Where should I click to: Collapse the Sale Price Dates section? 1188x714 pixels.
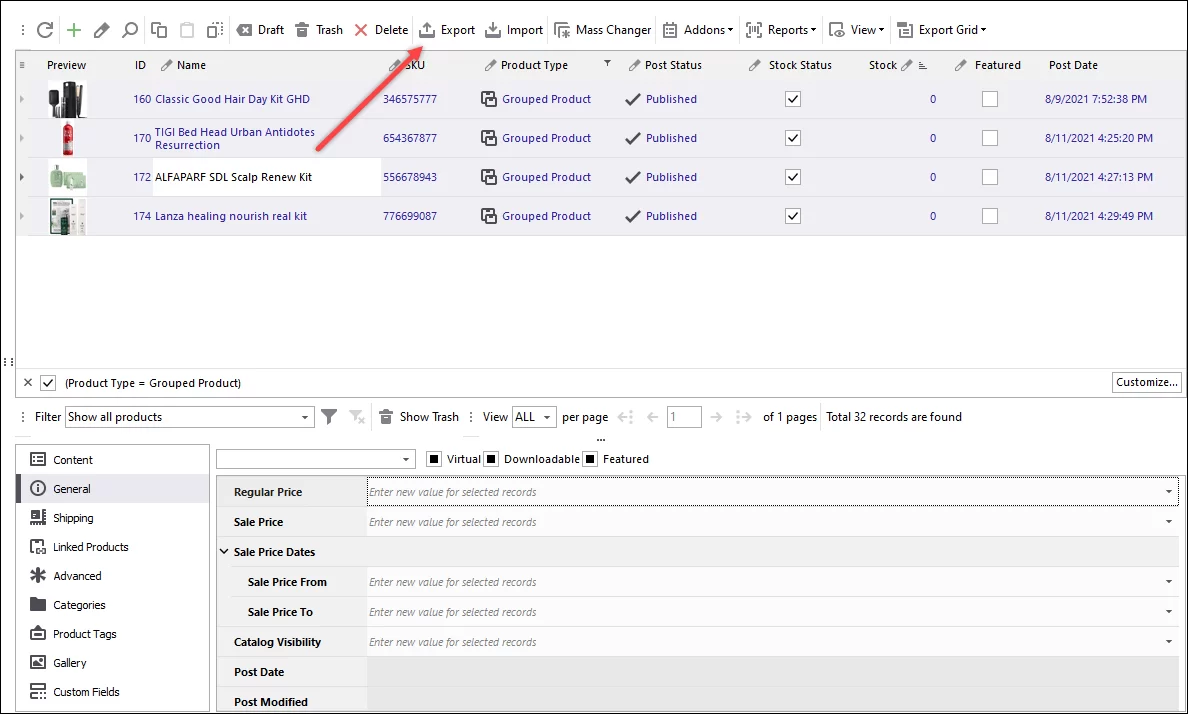224,551
